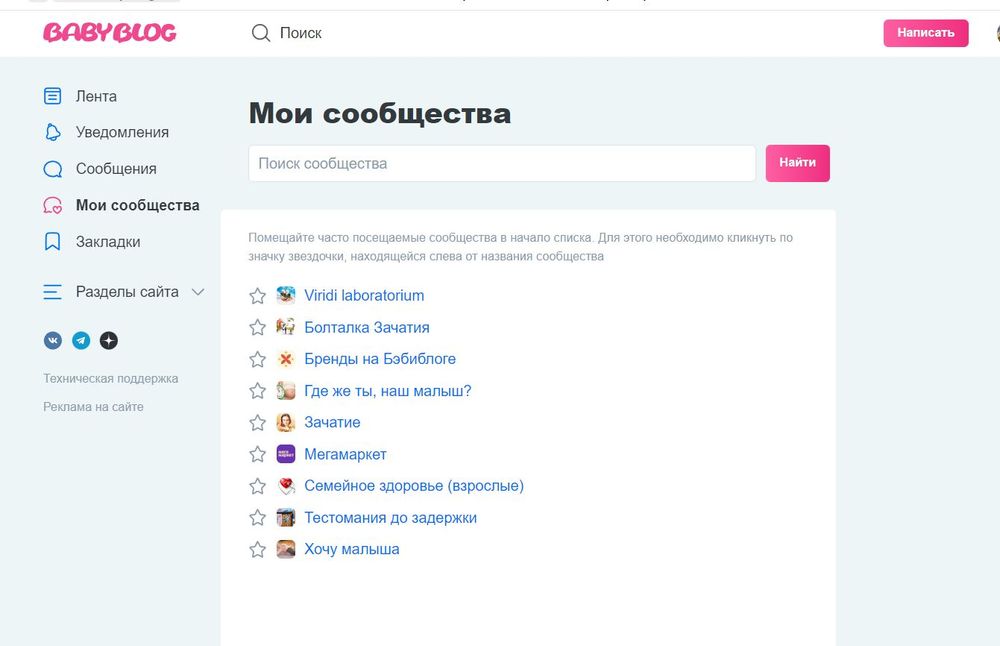Favorite the Хочу малыша community
Image resolution: width=1000 pixels, height=646 pixels.
[257, 549]
